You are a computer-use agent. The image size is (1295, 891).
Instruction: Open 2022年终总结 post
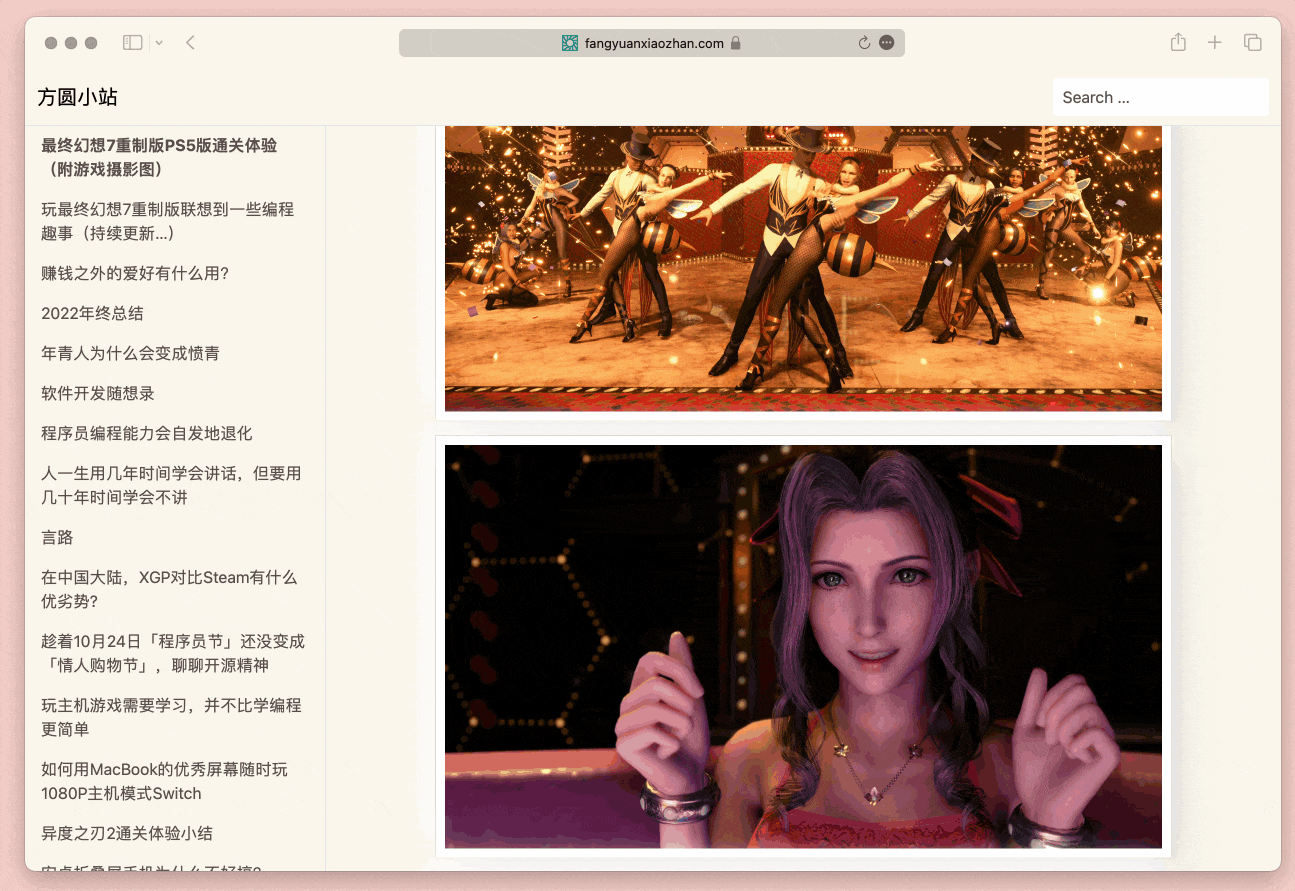[x=92, y=313]
